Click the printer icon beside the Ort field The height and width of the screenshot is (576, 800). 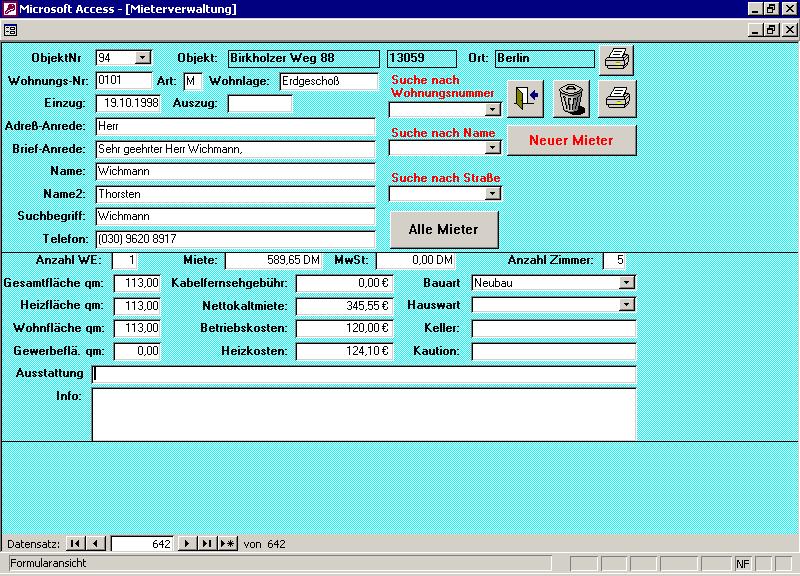click(616, 60)
